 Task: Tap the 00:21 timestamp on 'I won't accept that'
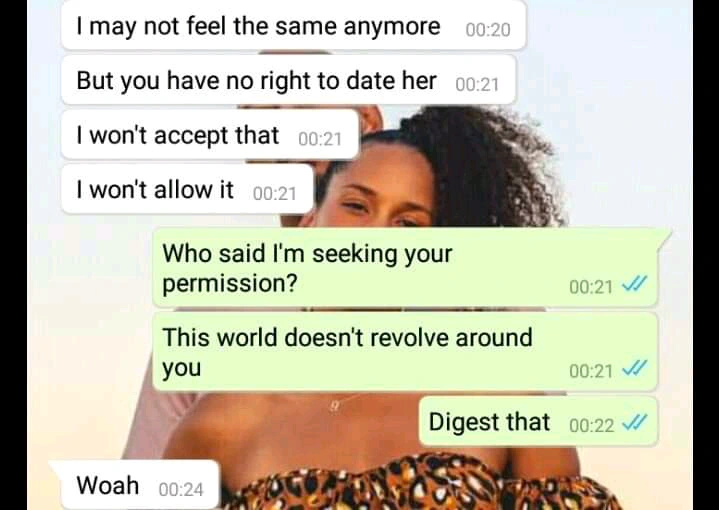point(320,139)
